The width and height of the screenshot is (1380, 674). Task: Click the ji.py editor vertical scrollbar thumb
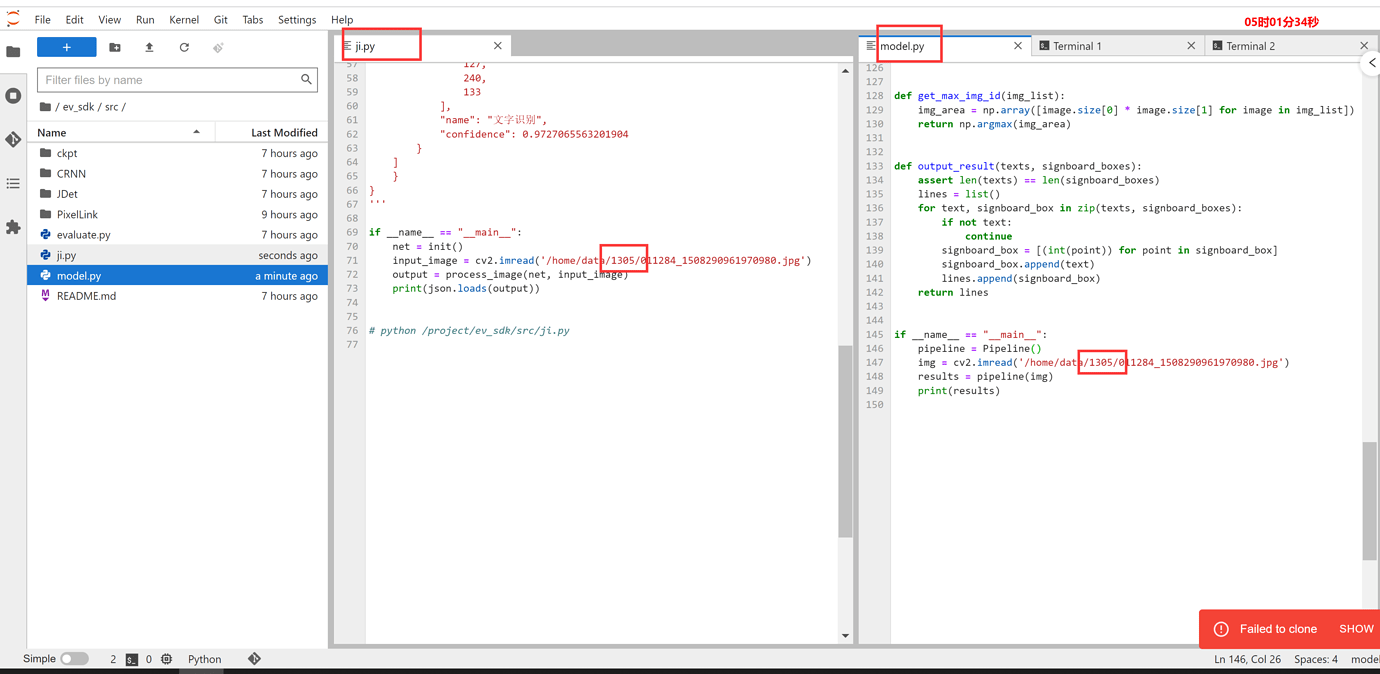845,442
